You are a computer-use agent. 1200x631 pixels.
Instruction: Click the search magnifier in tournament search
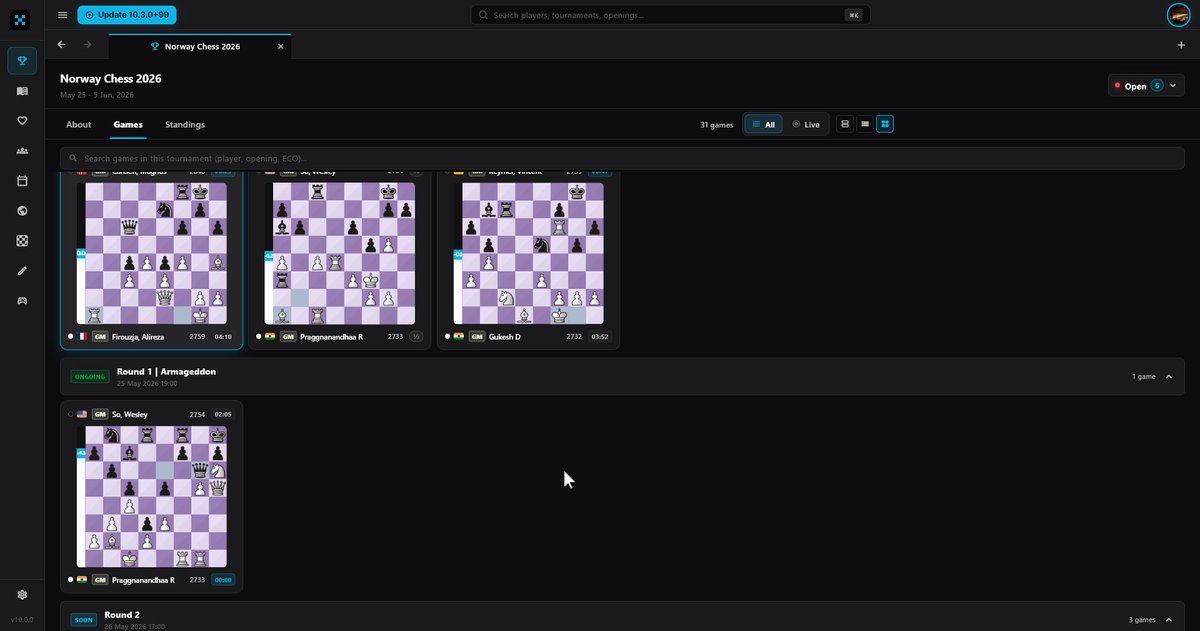[73, 158]
